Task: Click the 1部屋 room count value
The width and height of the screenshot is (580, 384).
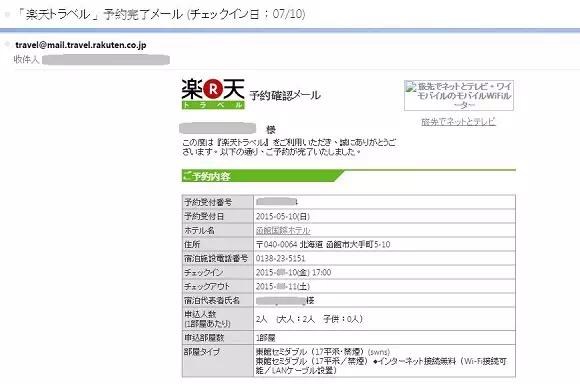Action: pos(266,338)
